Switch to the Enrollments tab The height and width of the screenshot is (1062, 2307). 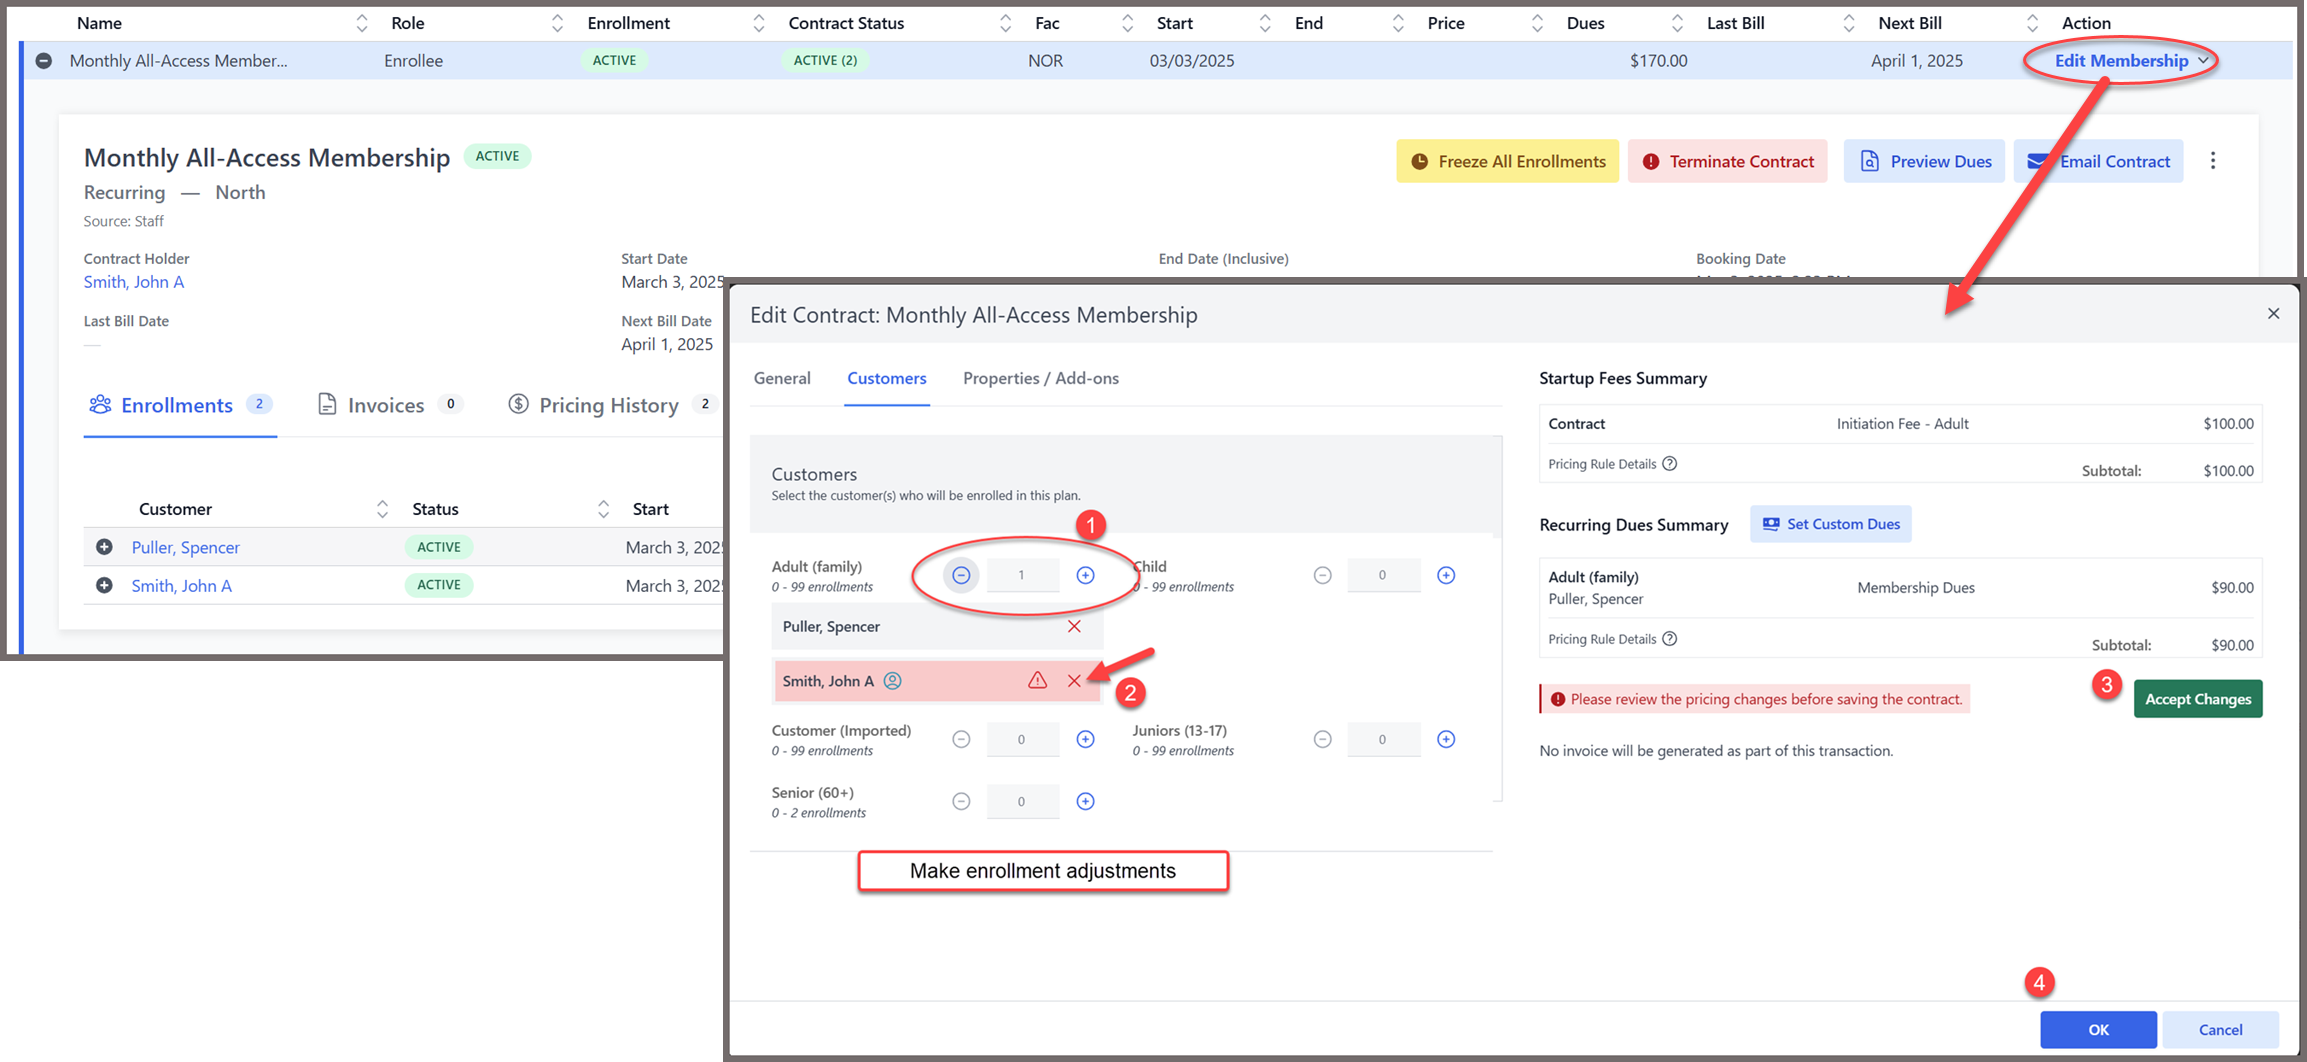tap(180, 405)
